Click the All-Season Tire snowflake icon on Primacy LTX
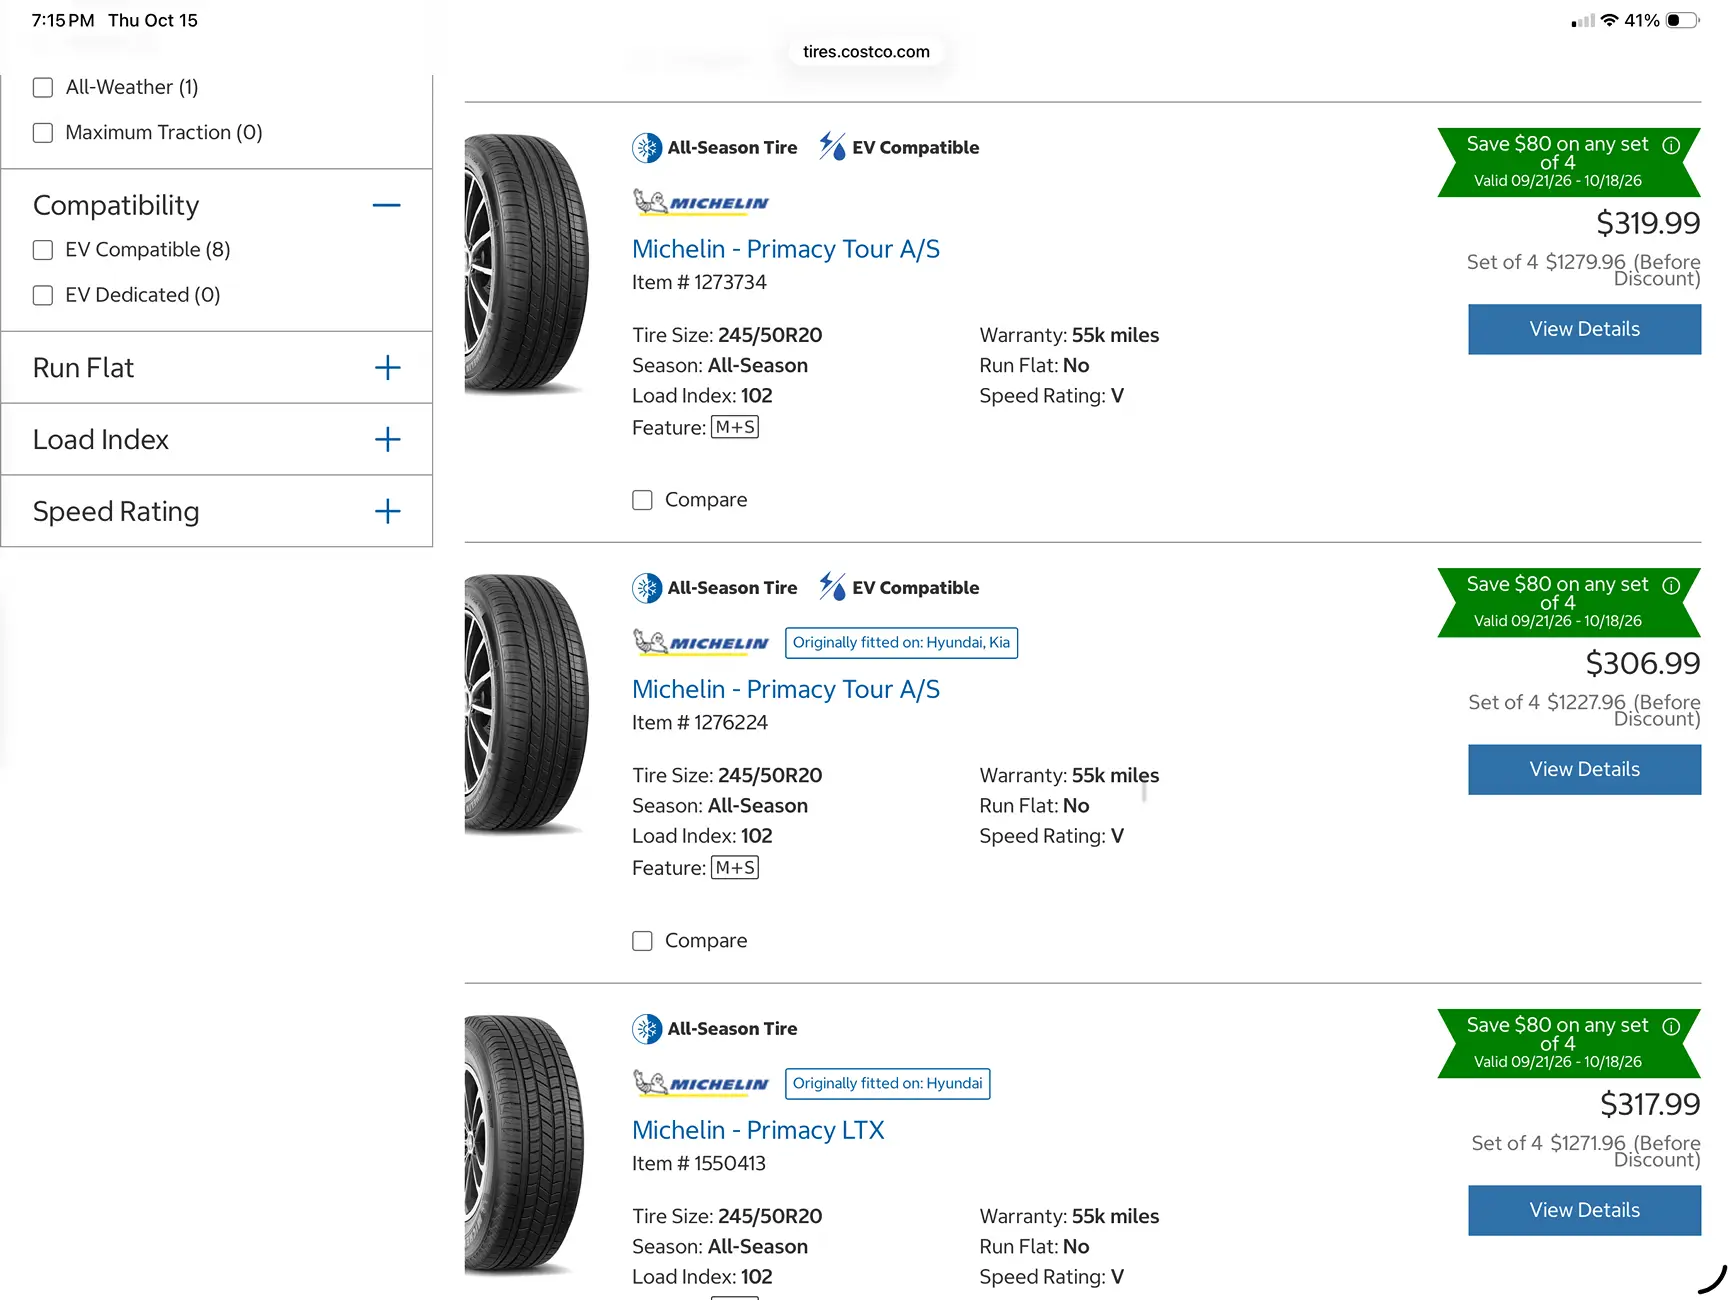 (x=647, y=1029)
